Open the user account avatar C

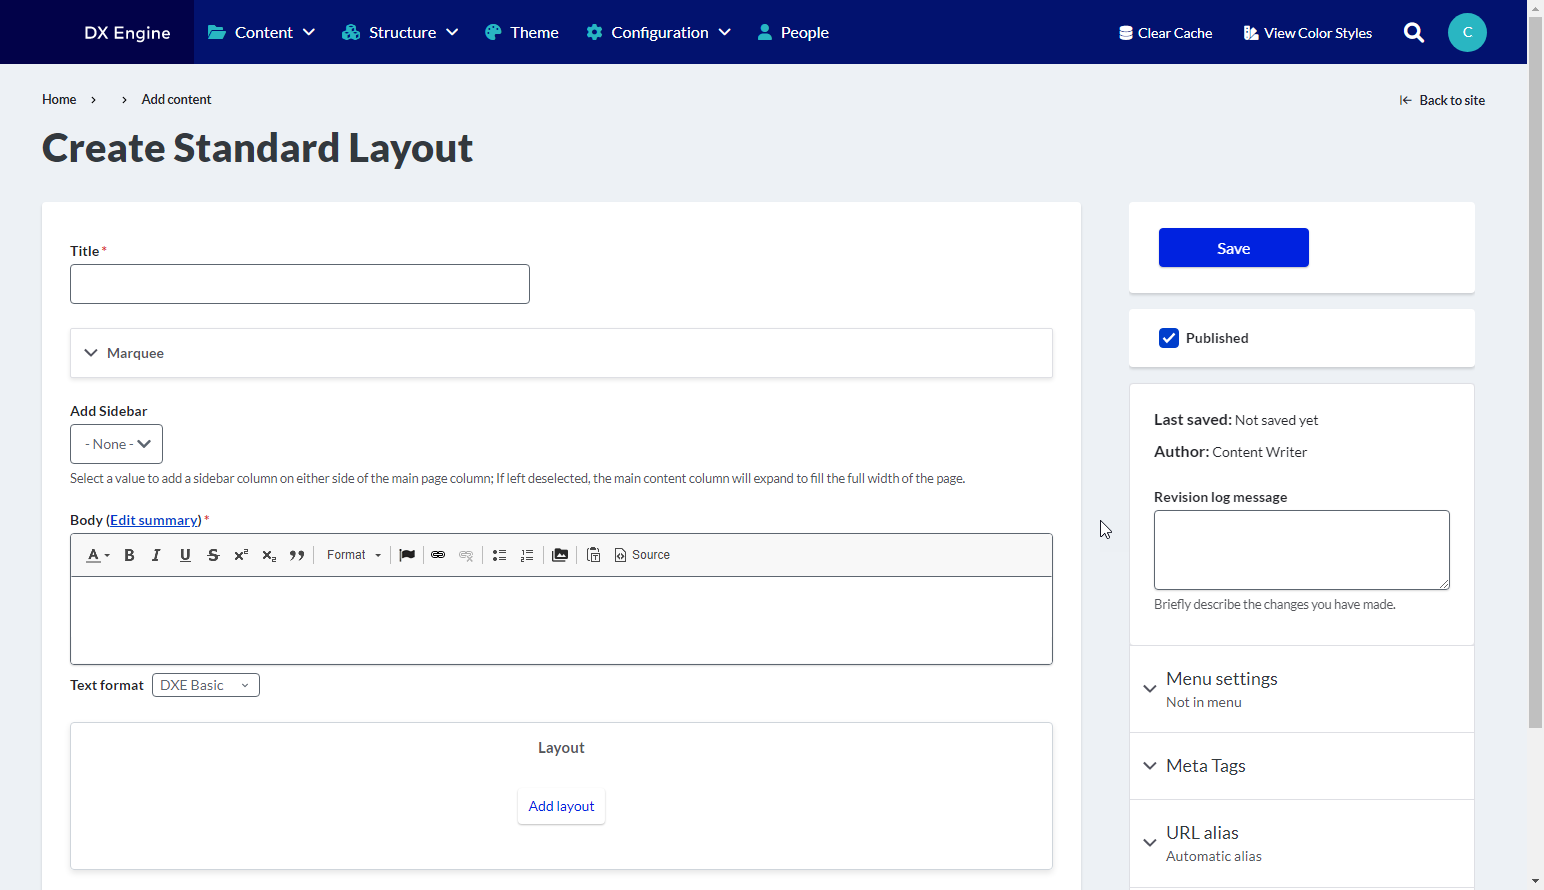pyautogui.click(x=1467, y=32)
